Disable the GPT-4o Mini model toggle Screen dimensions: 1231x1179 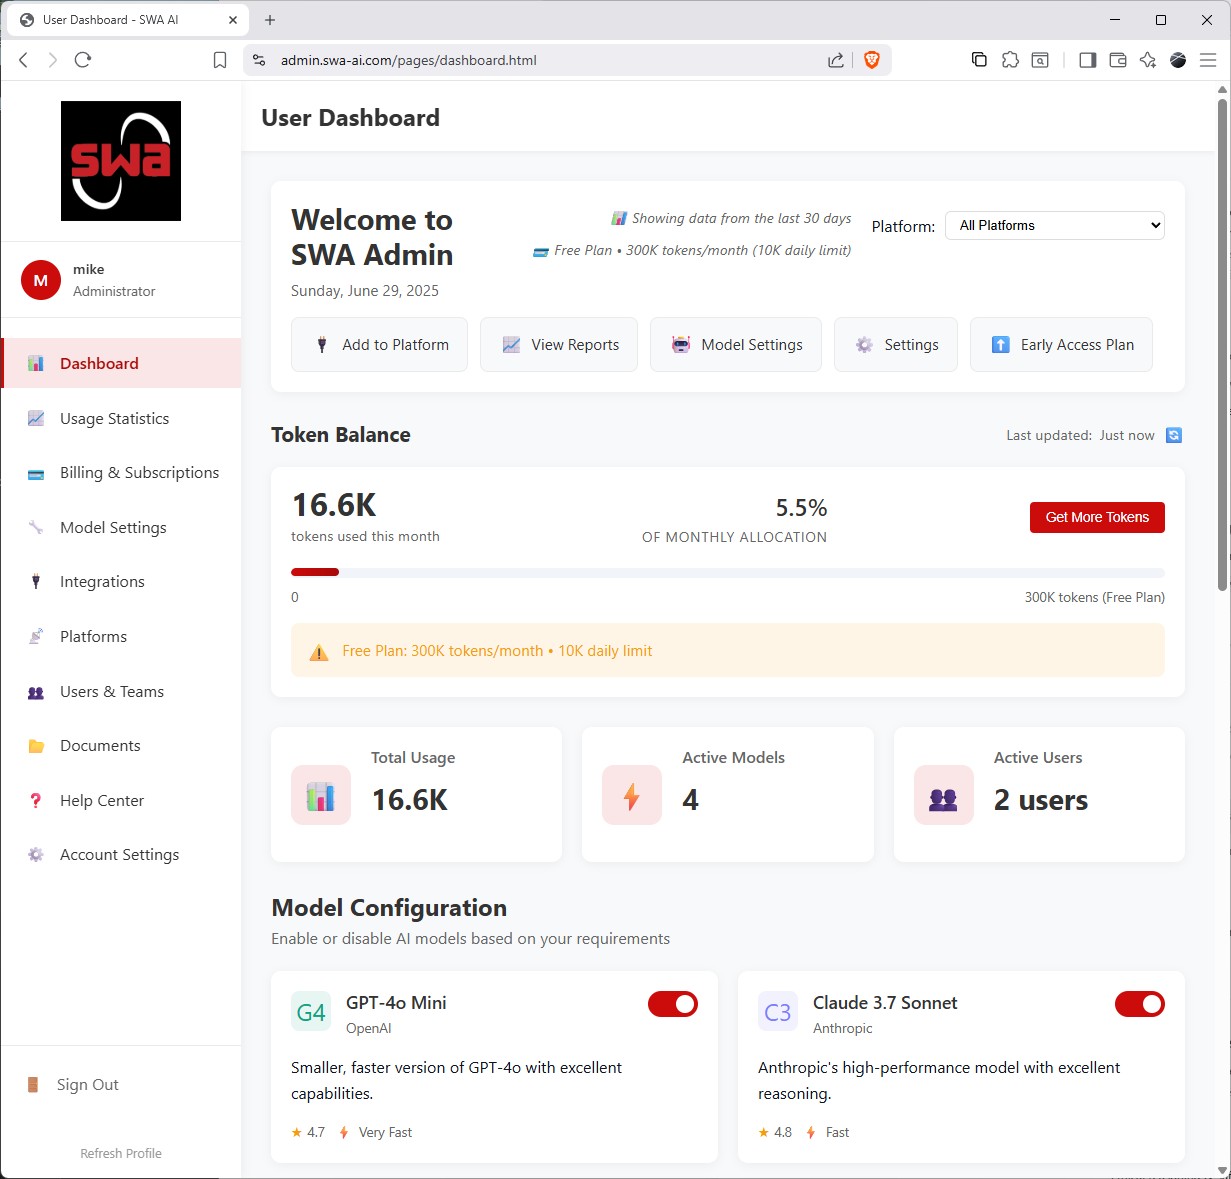673,1004
